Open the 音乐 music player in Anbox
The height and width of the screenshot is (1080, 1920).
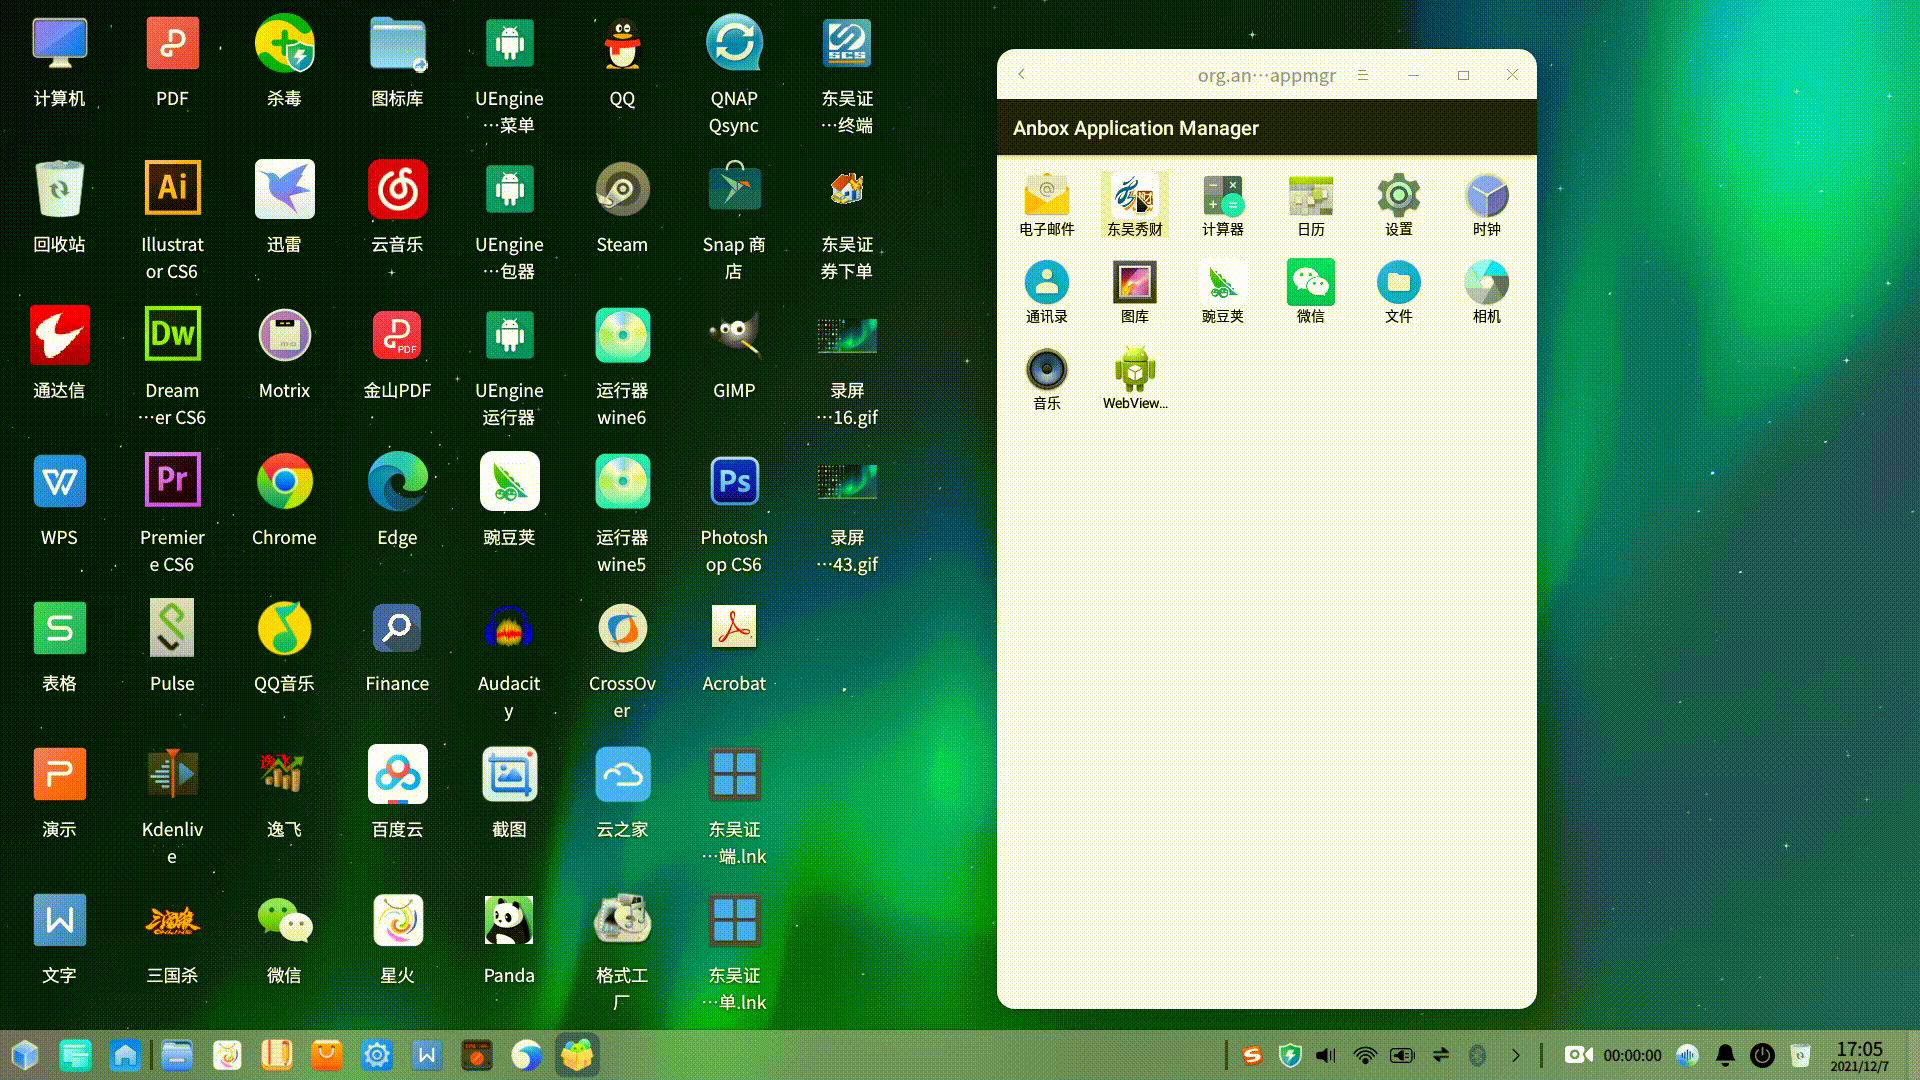pos(1046,375)
